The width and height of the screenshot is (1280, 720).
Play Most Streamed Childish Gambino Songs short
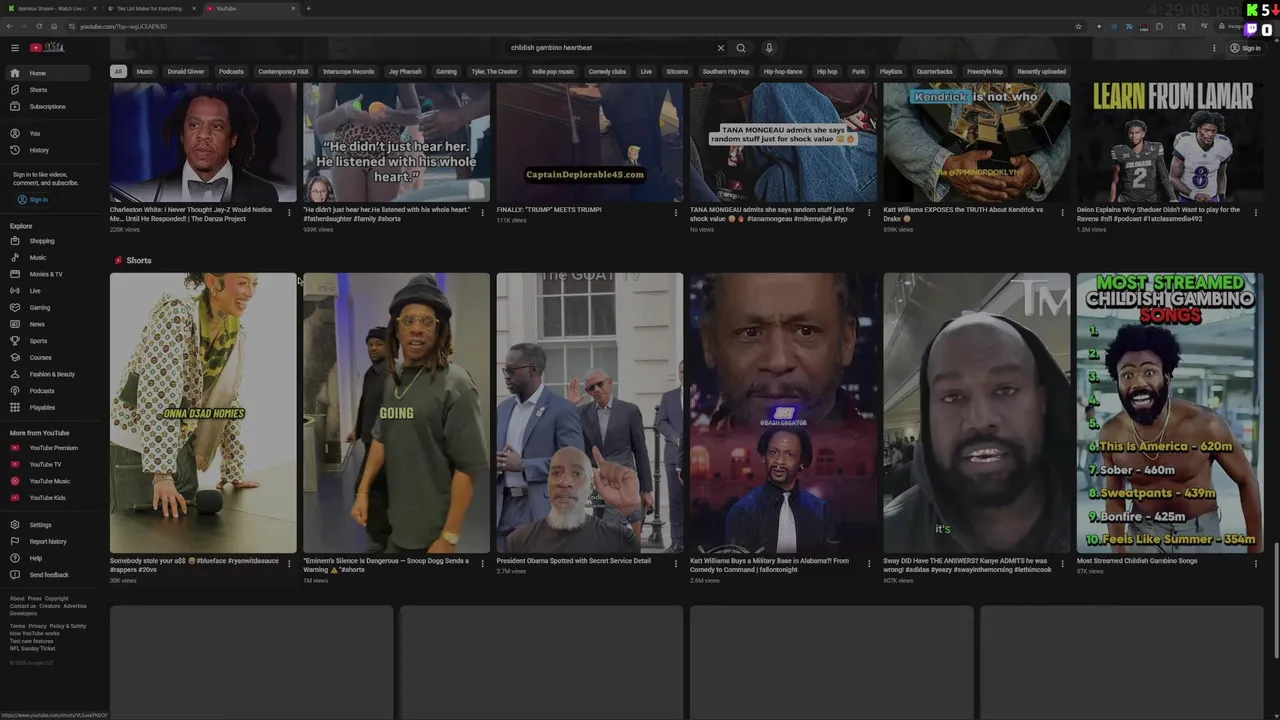pyautogui.click(x=1170, y=413)
